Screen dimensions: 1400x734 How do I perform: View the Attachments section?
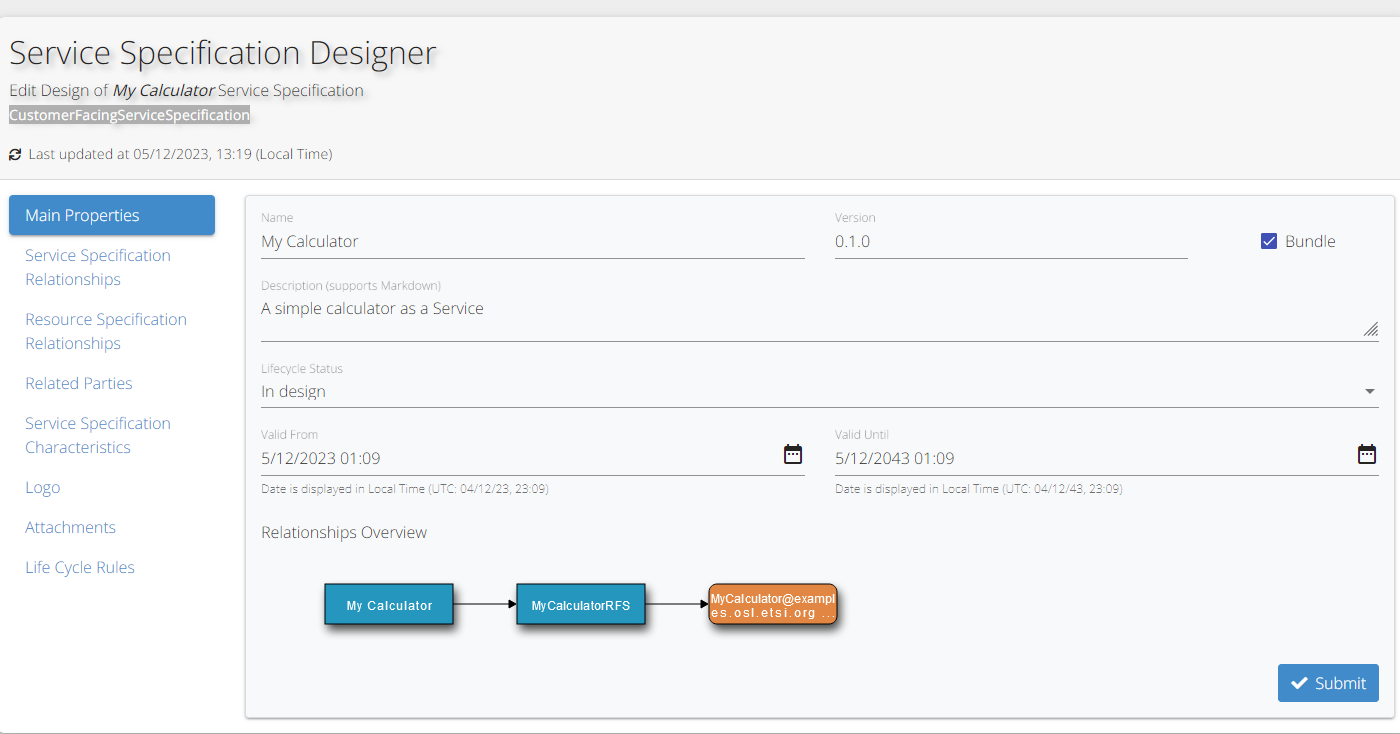pyautogui.click(x=70, y=527)
